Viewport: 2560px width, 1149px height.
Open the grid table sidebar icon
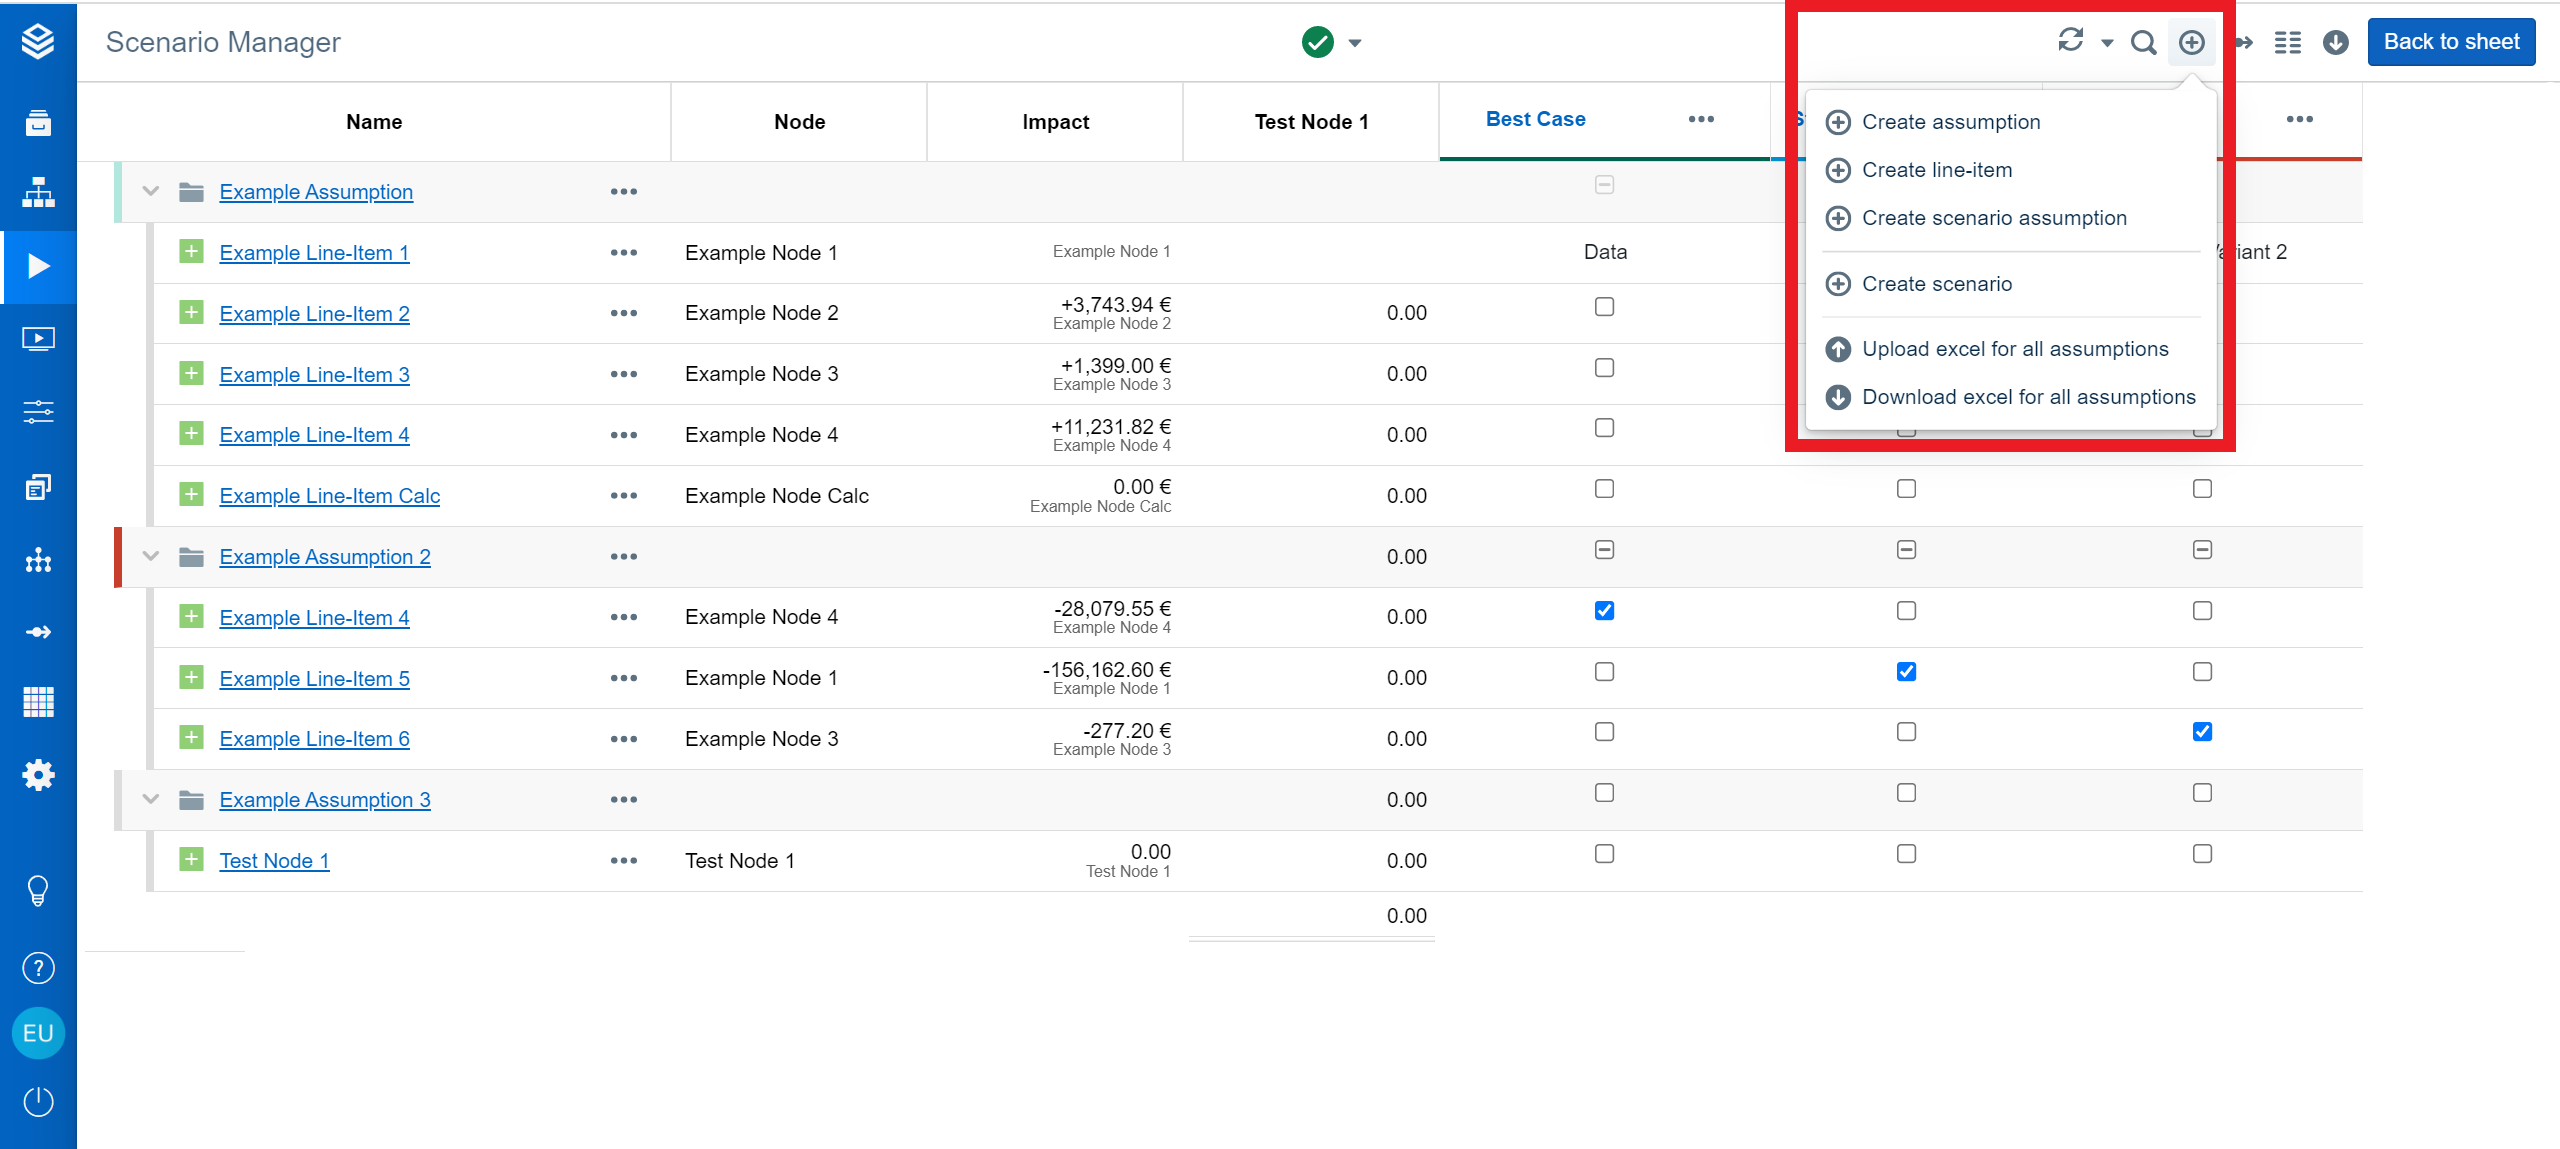(x=38, y=702)
